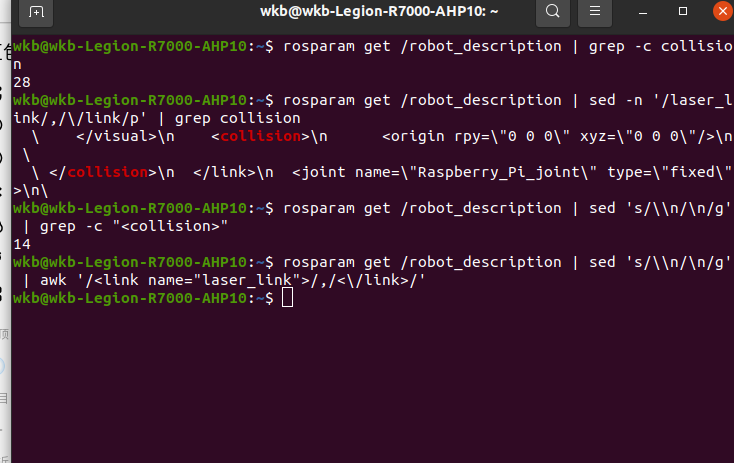Click the text grep -c "<collision>"
Image resolution: width=734 pixels, height=463 pixels.
click(134, 227)
